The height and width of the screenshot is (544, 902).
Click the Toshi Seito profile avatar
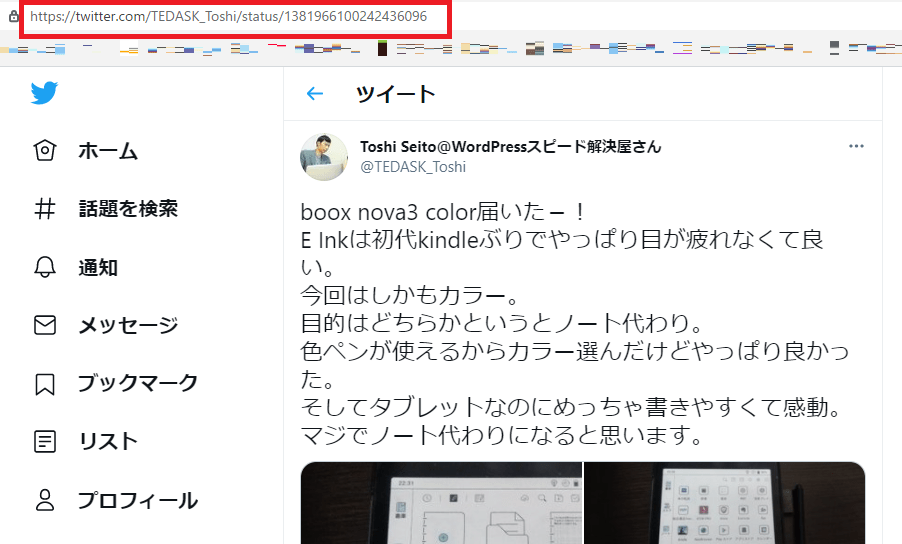coord(324,156)
